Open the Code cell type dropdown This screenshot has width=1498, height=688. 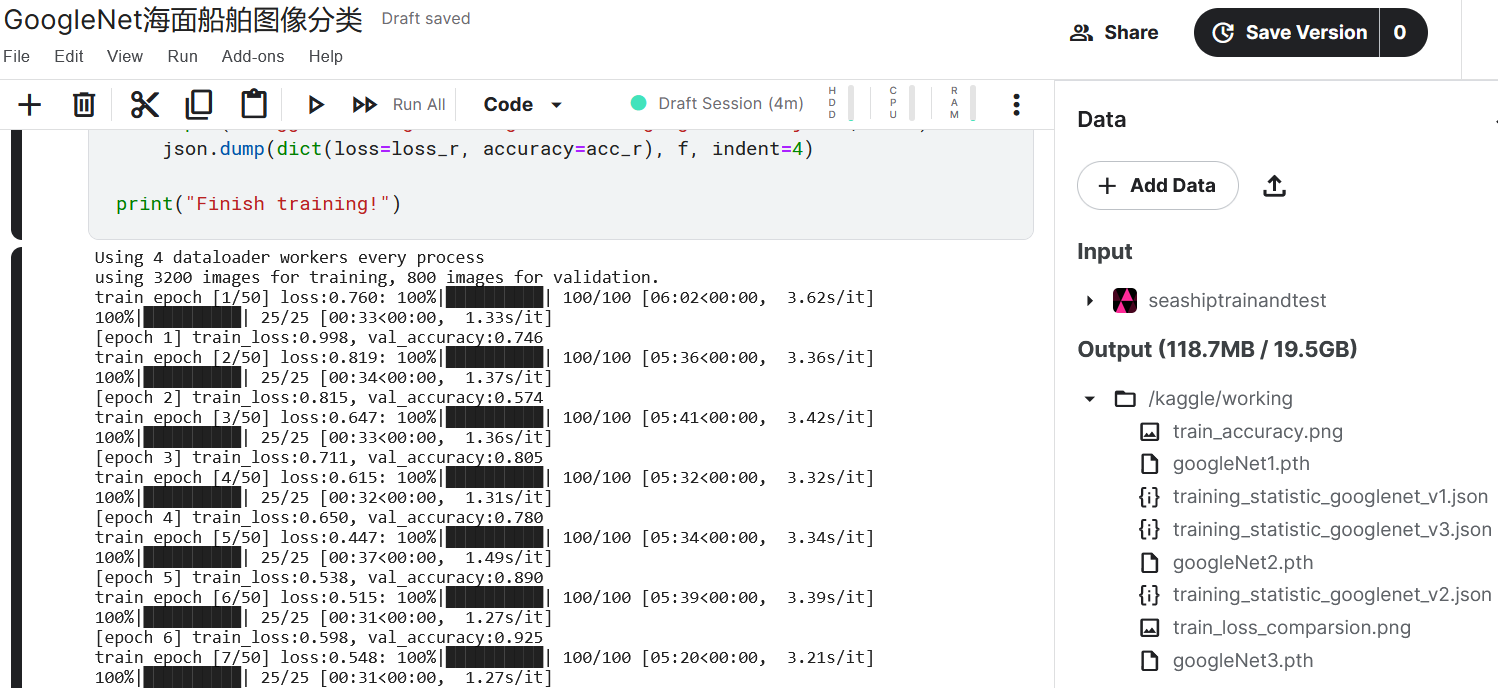[523, 104]
